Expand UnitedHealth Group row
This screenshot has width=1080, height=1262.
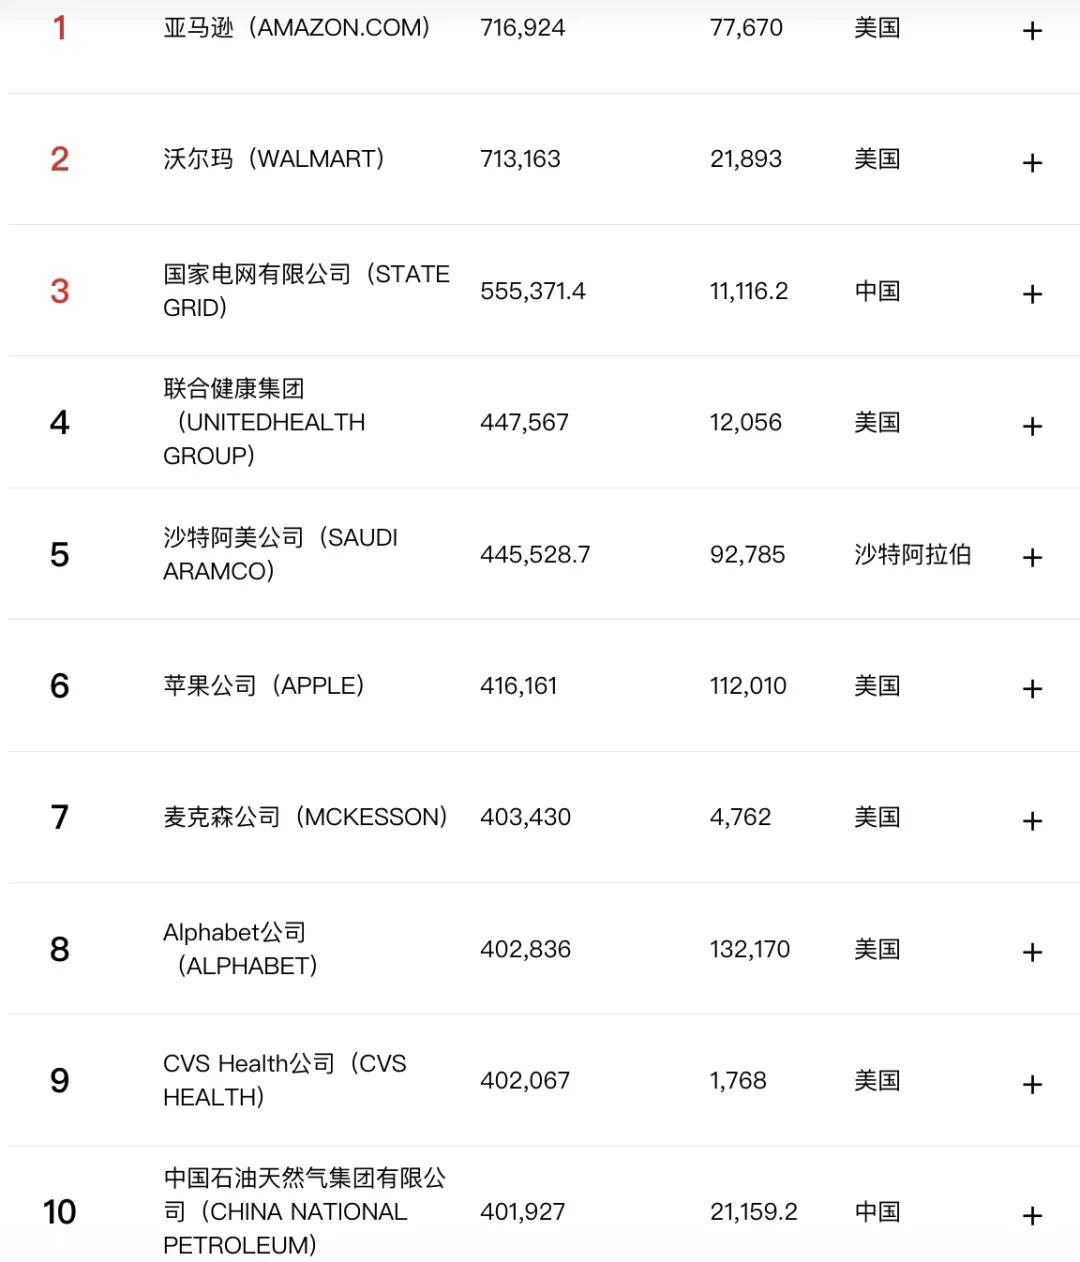click(1033, 426)
